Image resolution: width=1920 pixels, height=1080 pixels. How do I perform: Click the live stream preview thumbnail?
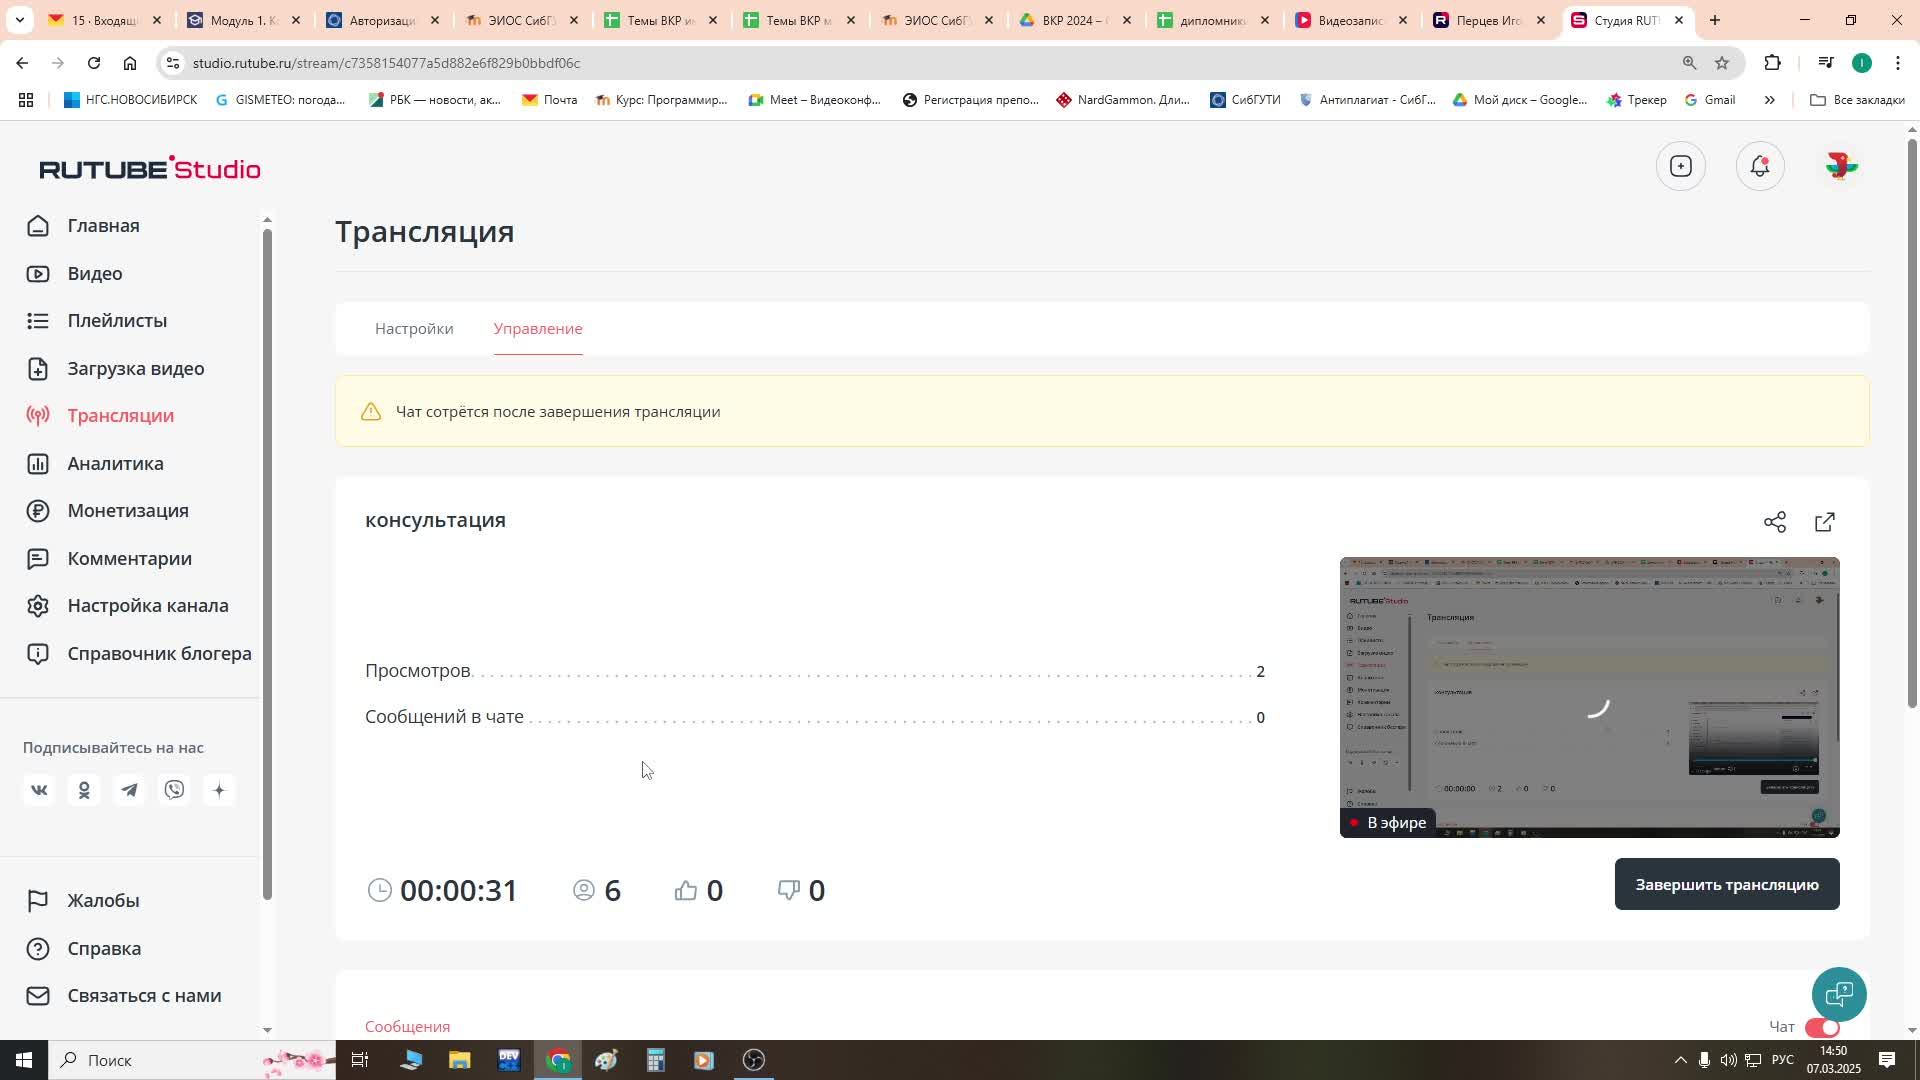(x=1588, y=697)
